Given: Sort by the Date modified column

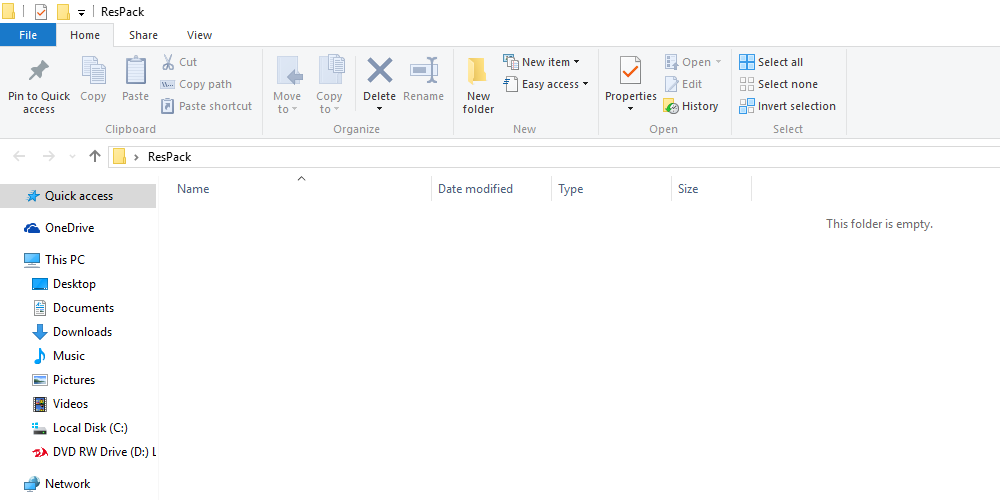Looking at the screenshot, I should pyautogui.click(x=475, y=189).
